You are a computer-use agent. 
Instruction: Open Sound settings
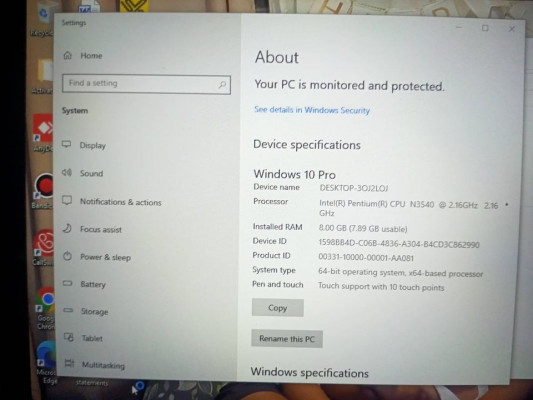(91, 173)
